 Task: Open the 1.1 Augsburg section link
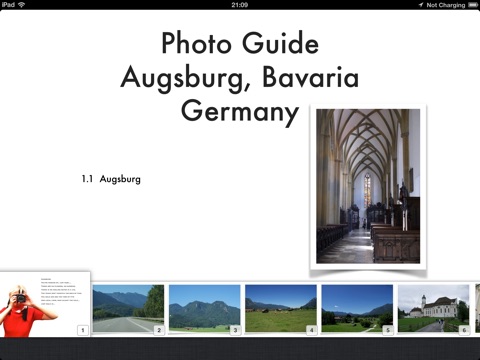pyautogui.click(x=111, y=179)
